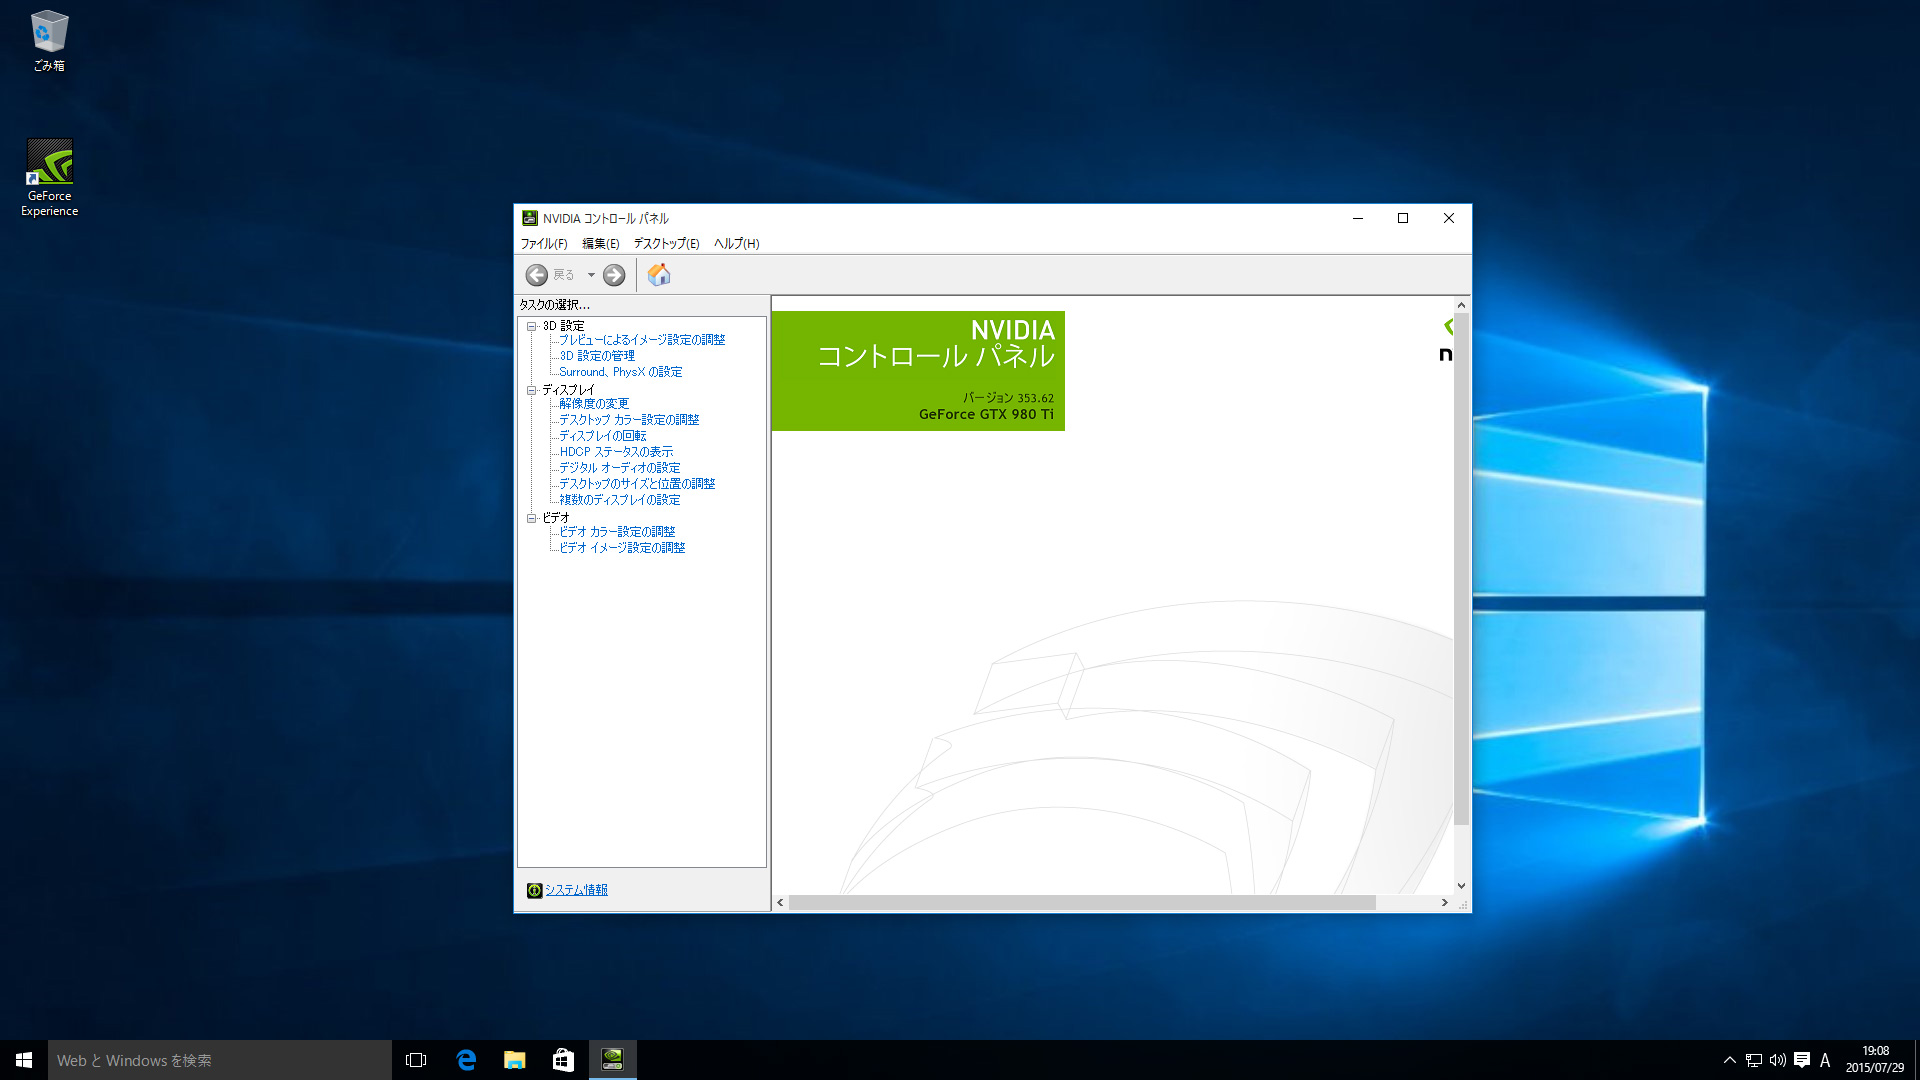This screenshot has width=1920, height=1080.
Task: Click the NVIDIA コントロール パネル green banner
Action: (x=918, y=371)
